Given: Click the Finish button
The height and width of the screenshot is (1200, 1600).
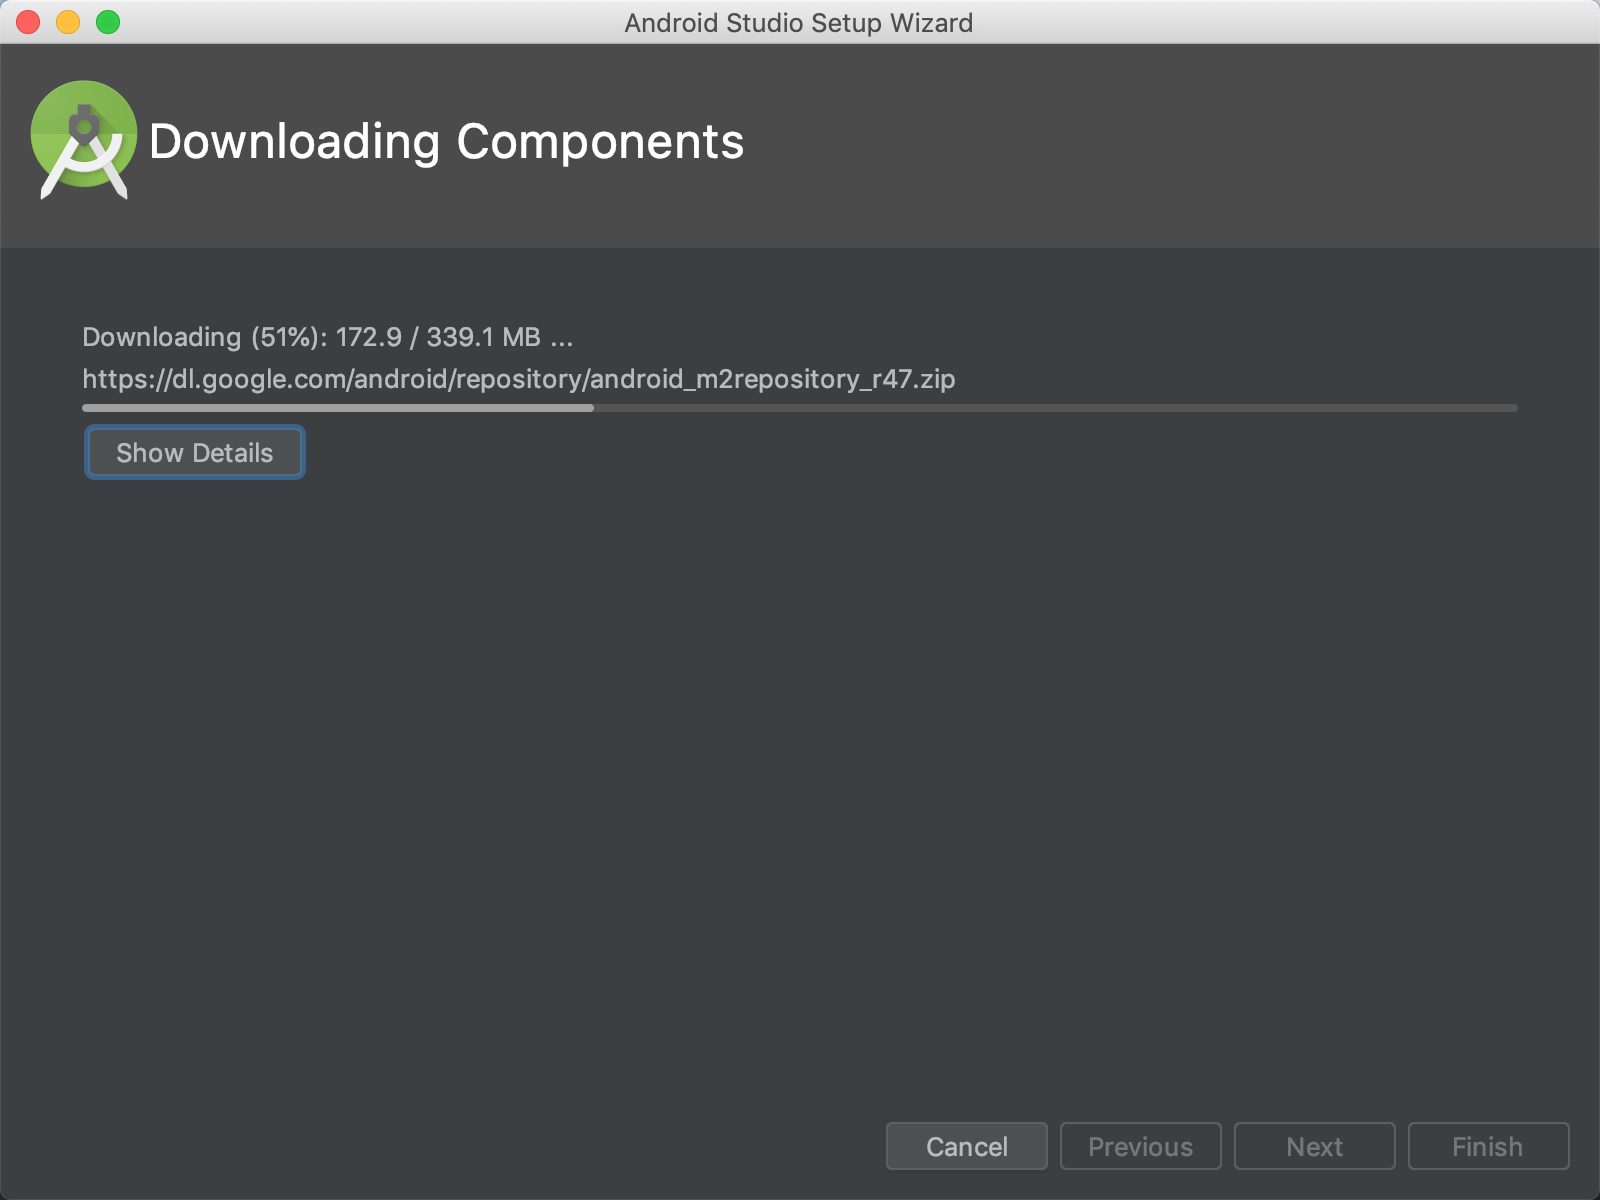Looking at the screenshot, I should (x=1489, y=1146).
